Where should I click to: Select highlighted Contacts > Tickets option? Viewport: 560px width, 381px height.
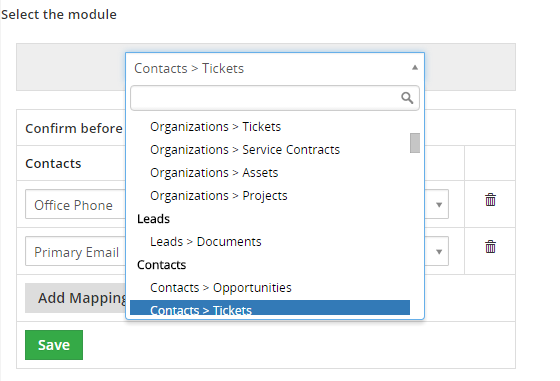[270, 307]
